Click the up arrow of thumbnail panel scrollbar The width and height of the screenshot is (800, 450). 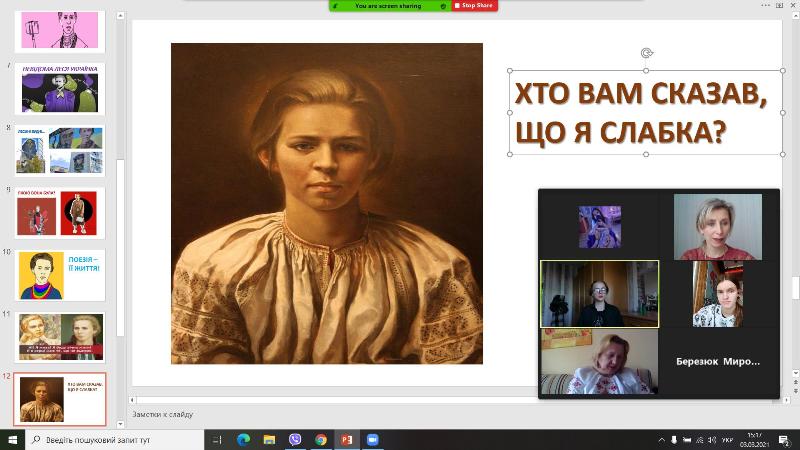pos(120,16)
